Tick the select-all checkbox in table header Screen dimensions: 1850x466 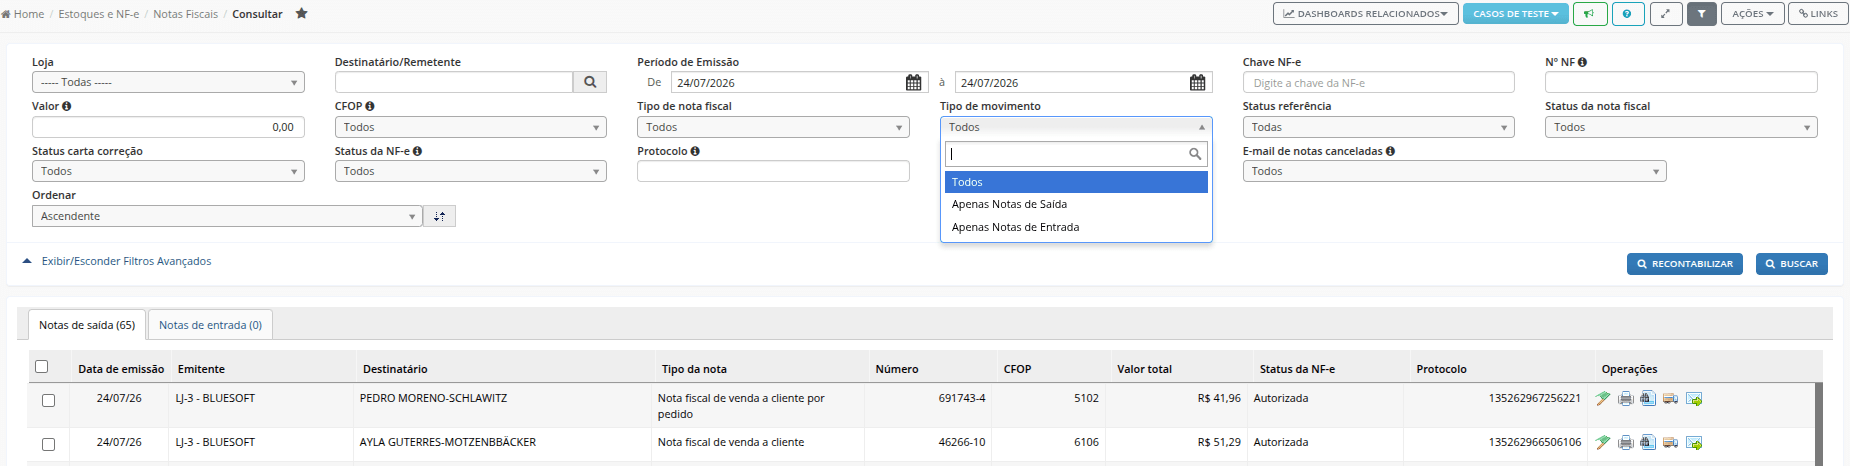pyautogui.click(x=41, y=367)
